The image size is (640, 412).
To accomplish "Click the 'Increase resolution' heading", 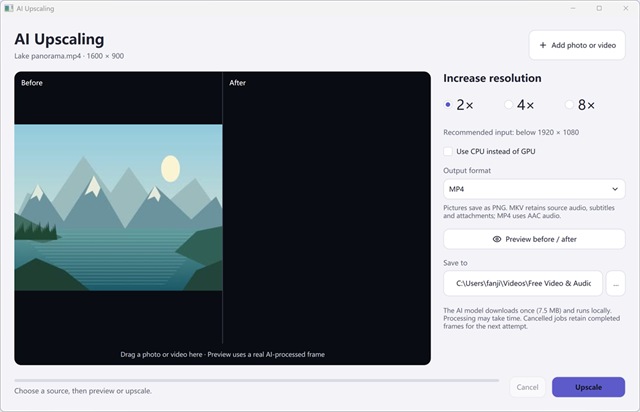I will (x=492, y=78).
